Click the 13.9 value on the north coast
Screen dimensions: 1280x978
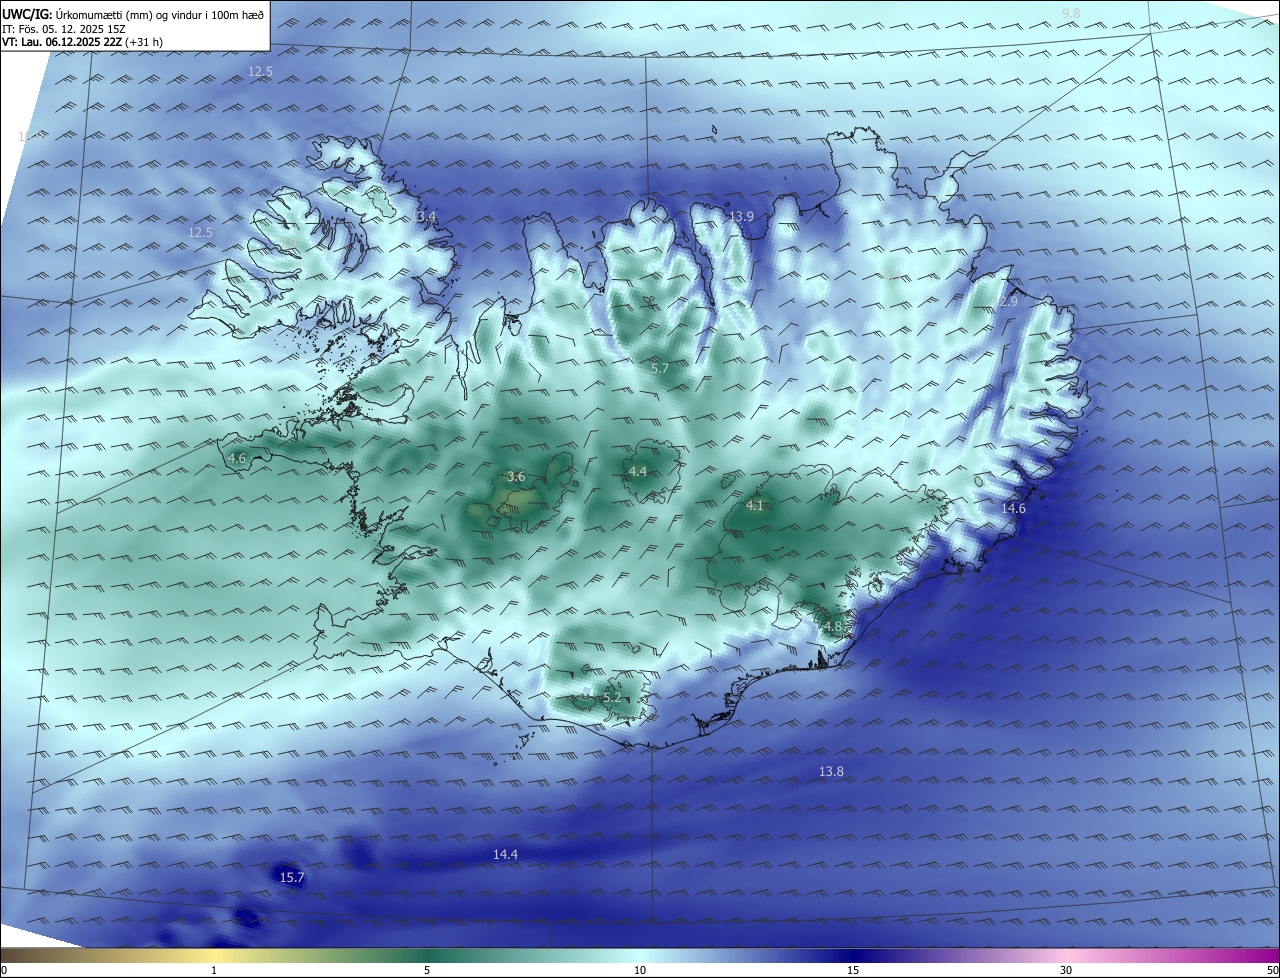741,217
